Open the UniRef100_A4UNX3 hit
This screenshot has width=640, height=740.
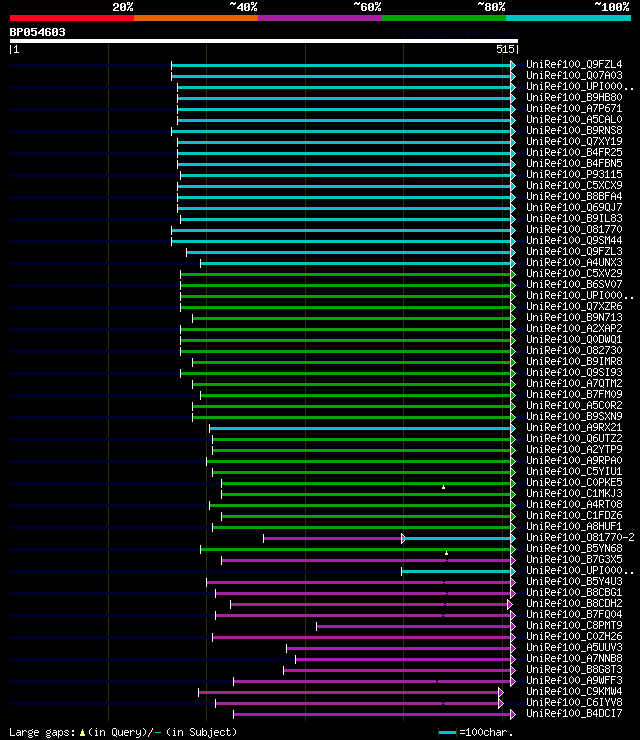[574, 262]
